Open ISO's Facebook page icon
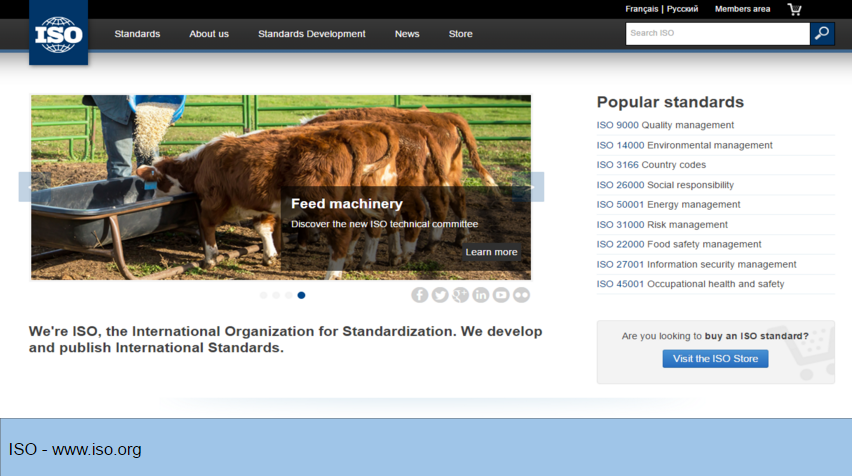This screenshot has height=476, width=852. [x=419, y=295]
